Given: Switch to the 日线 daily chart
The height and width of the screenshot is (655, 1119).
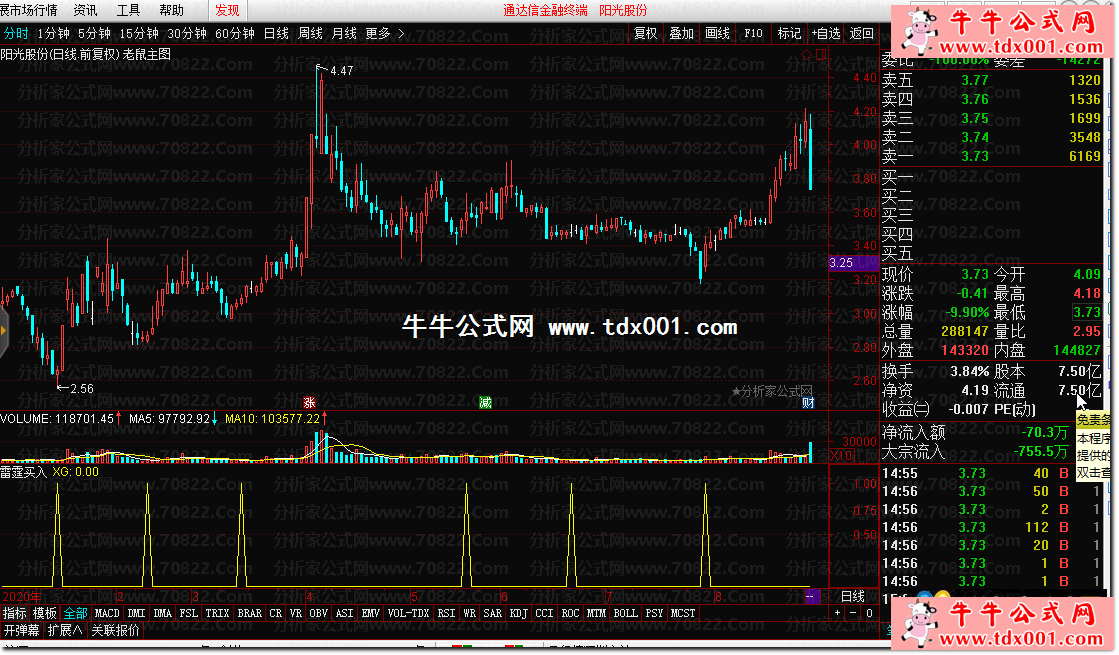Looking at the screenshot, I should [x=276, y=34].
